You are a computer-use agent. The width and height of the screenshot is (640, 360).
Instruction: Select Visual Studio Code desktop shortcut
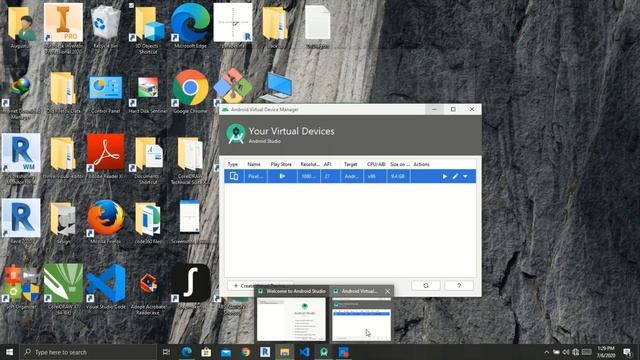(106, 287)
